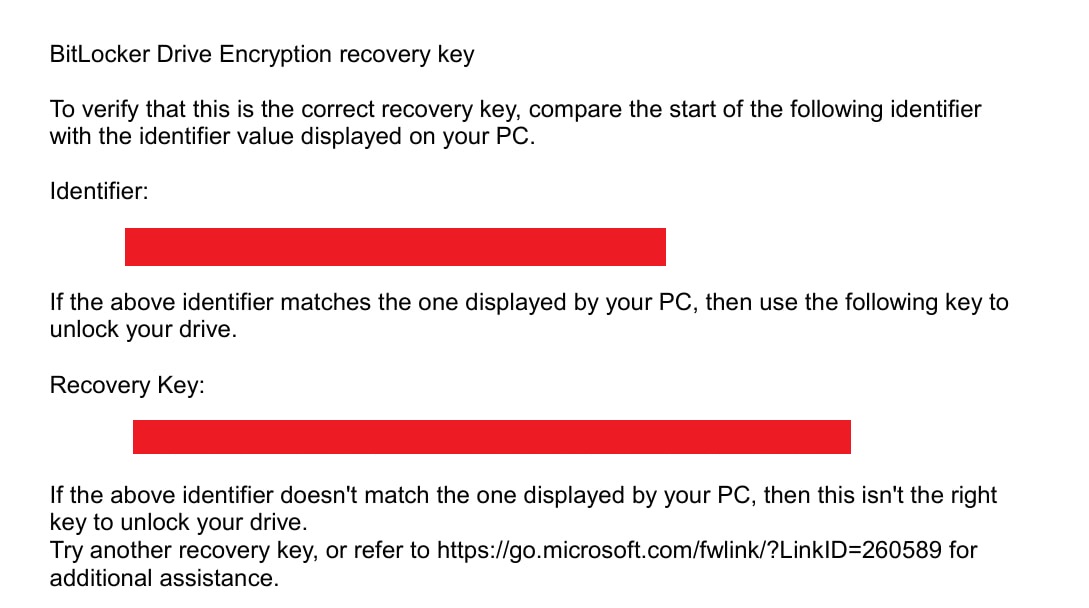This screenshot has height=608, width=1089.
Task: Click the red redacted Identifier bar
Action: pos(395,247)
